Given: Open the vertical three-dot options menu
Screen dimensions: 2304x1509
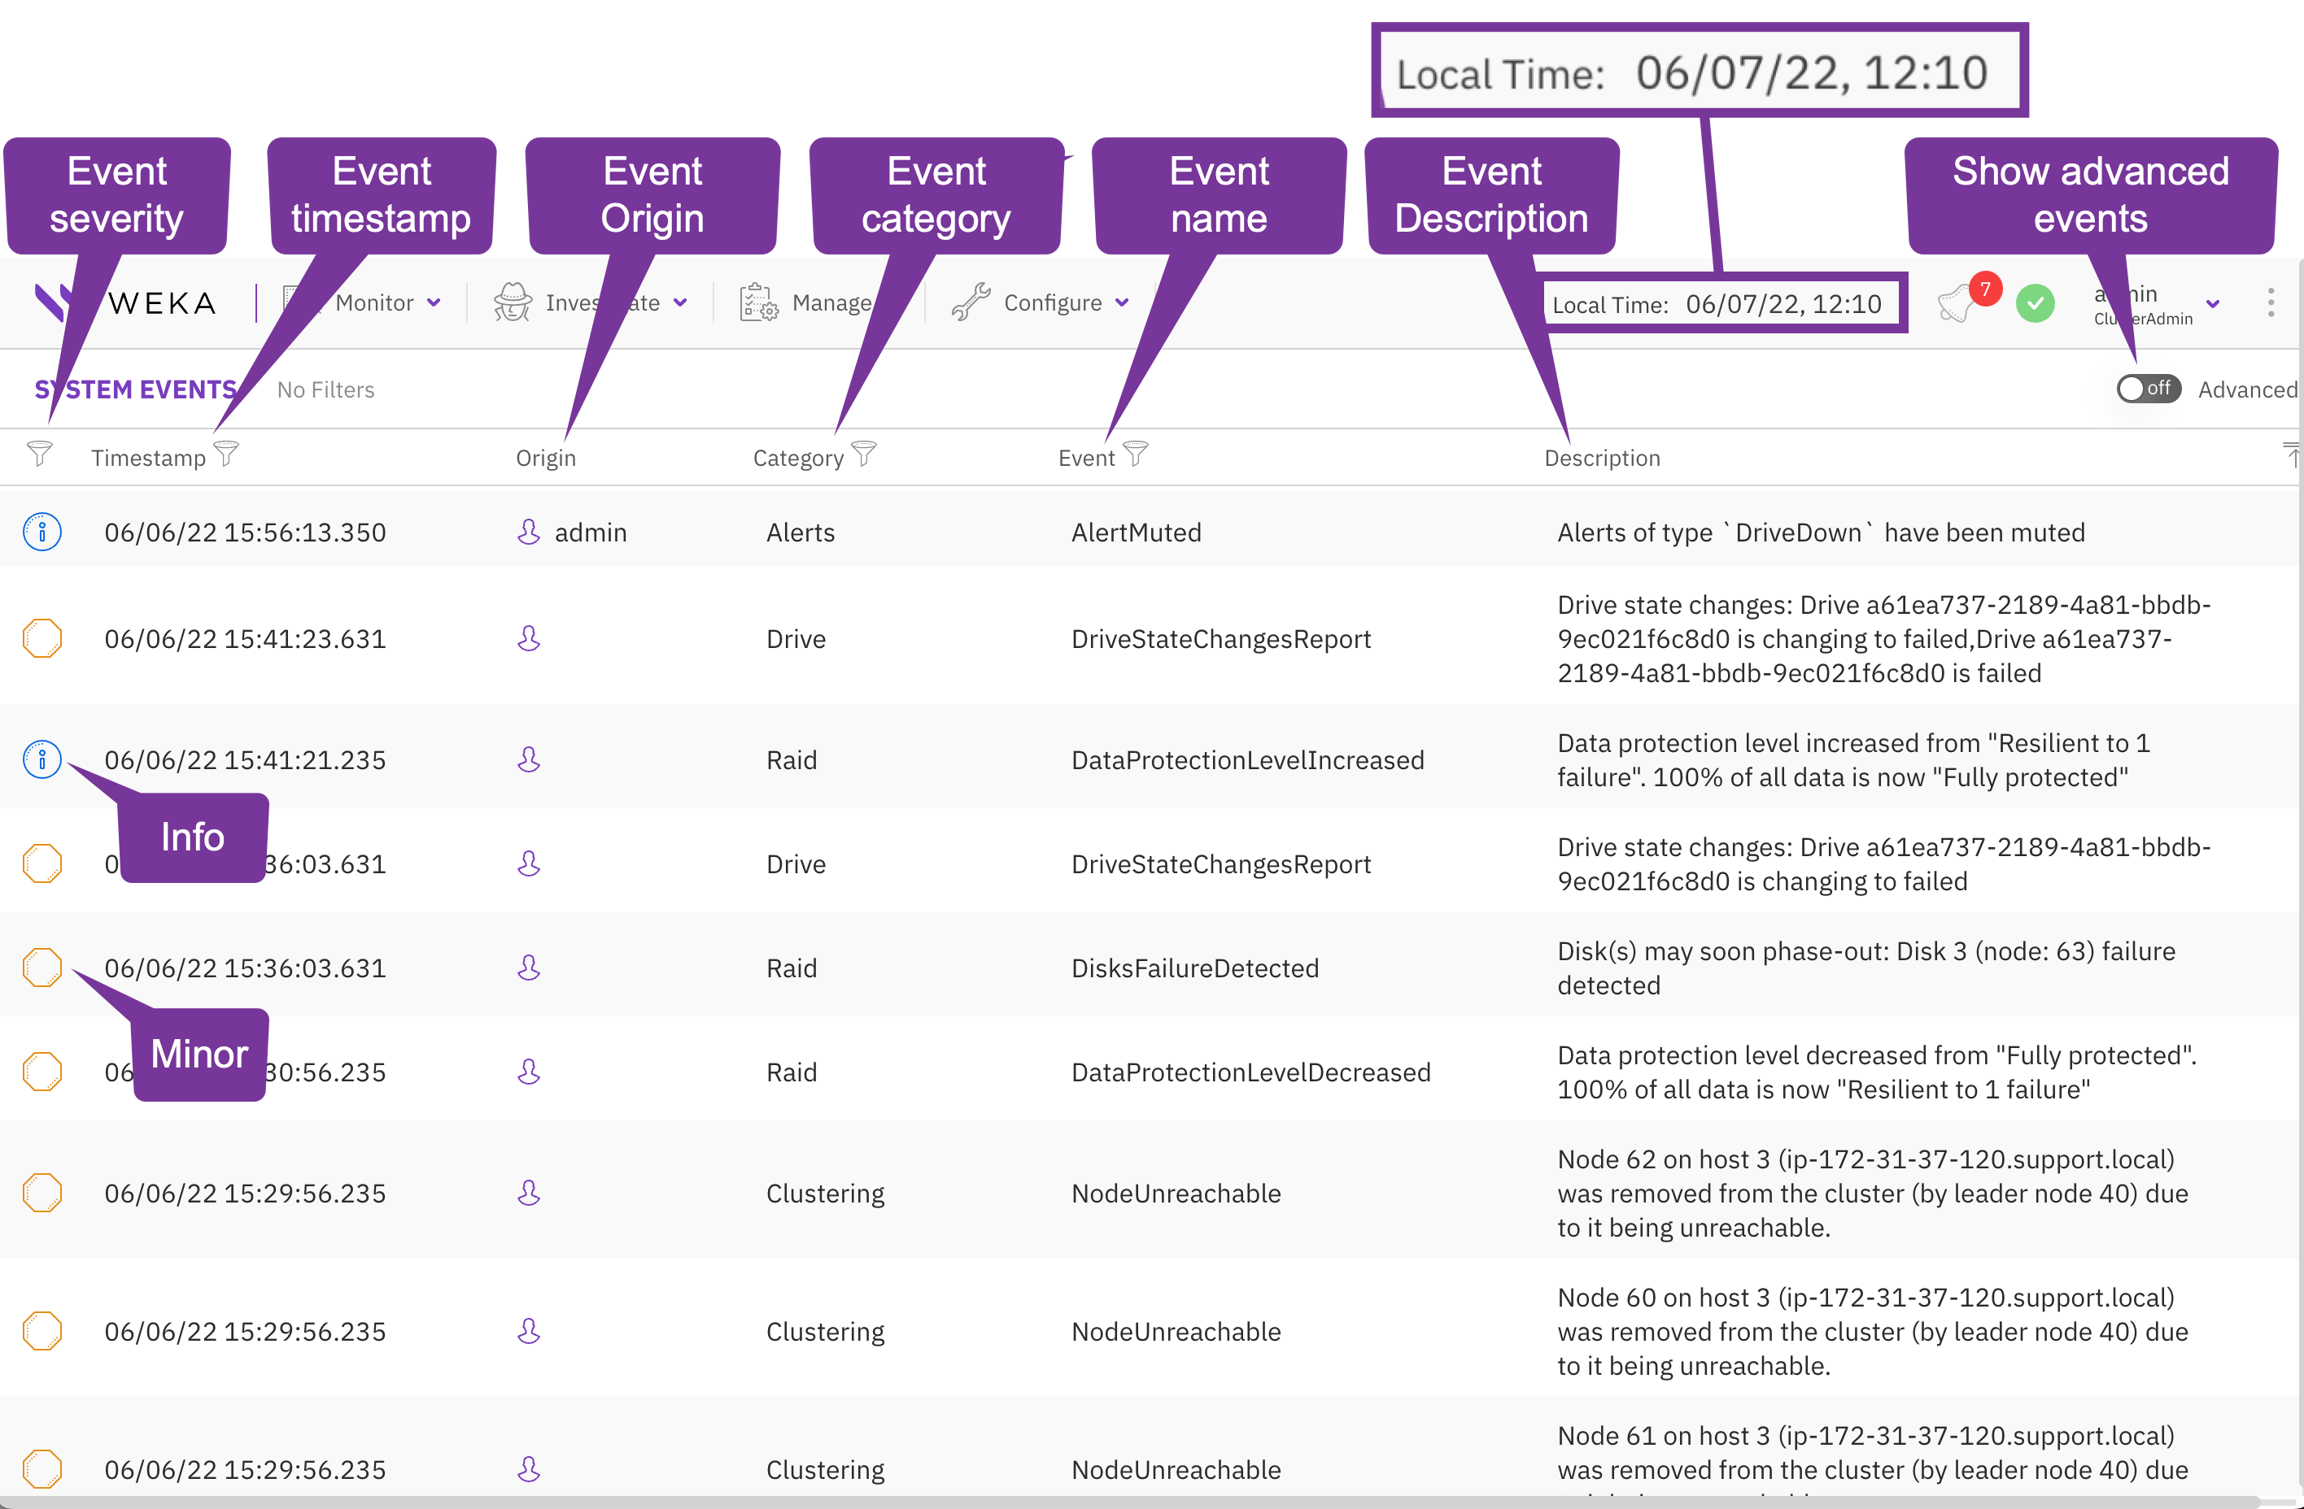Looking at the screenshot, I should click(2271, 303).
